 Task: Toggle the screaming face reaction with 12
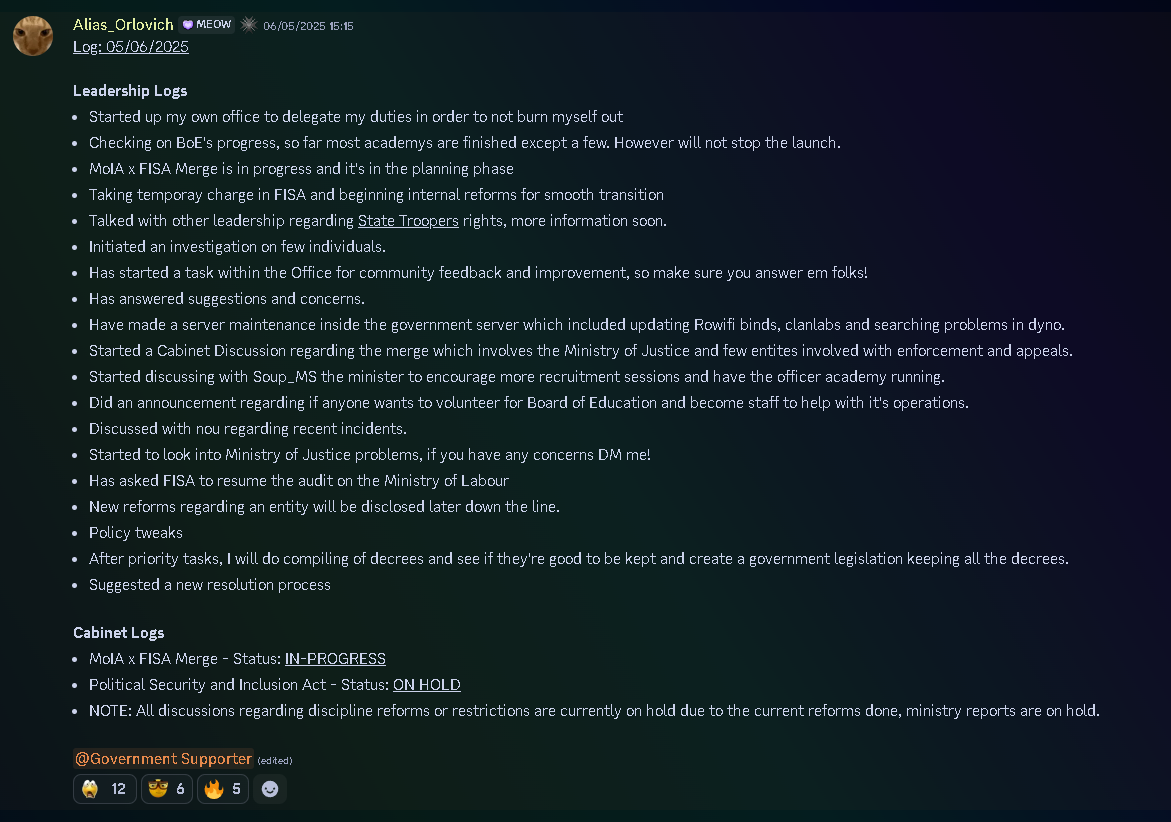click(105, 789)
